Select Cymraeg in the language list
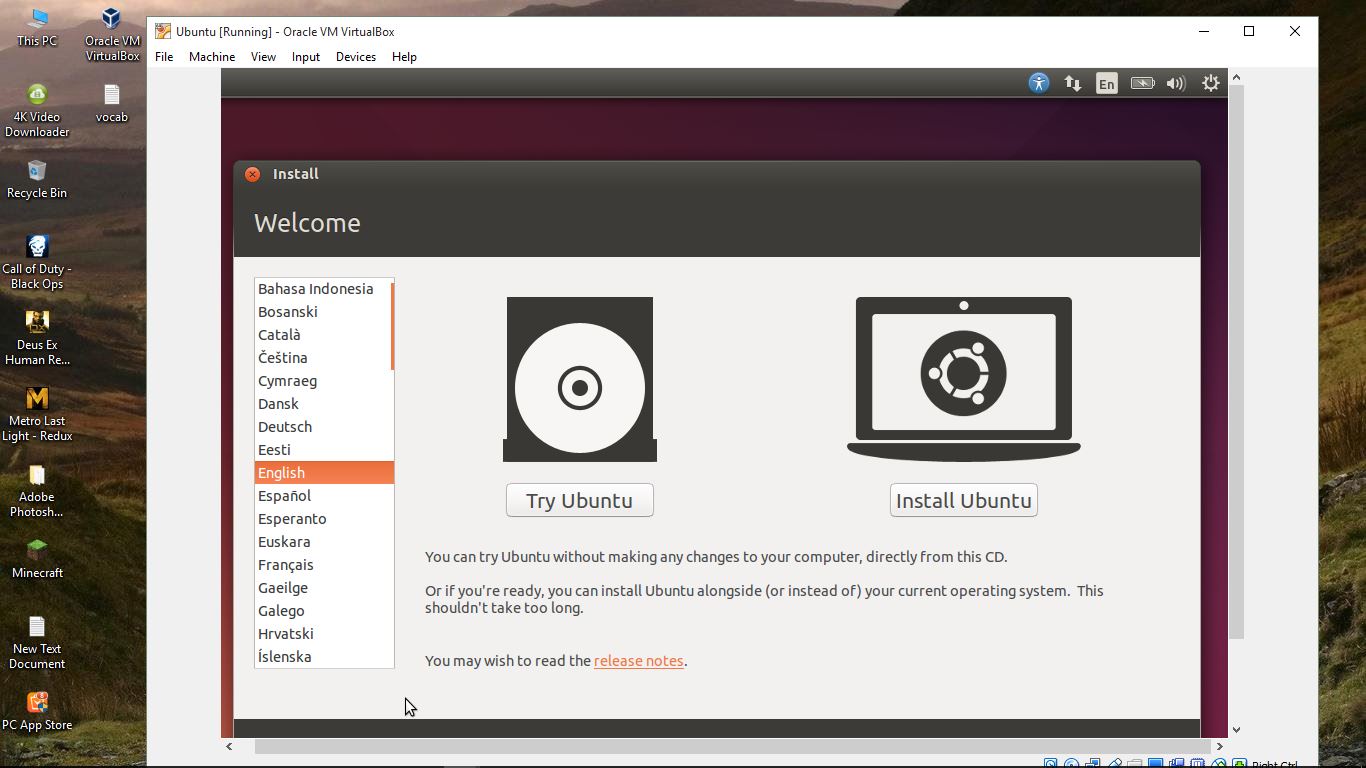 coord(323,381)
